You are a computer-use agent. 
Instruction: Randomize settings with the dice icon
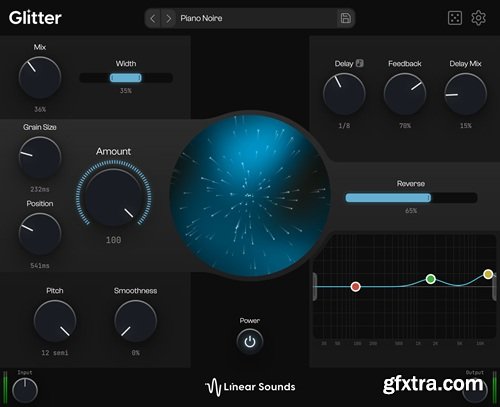[455, 18]
